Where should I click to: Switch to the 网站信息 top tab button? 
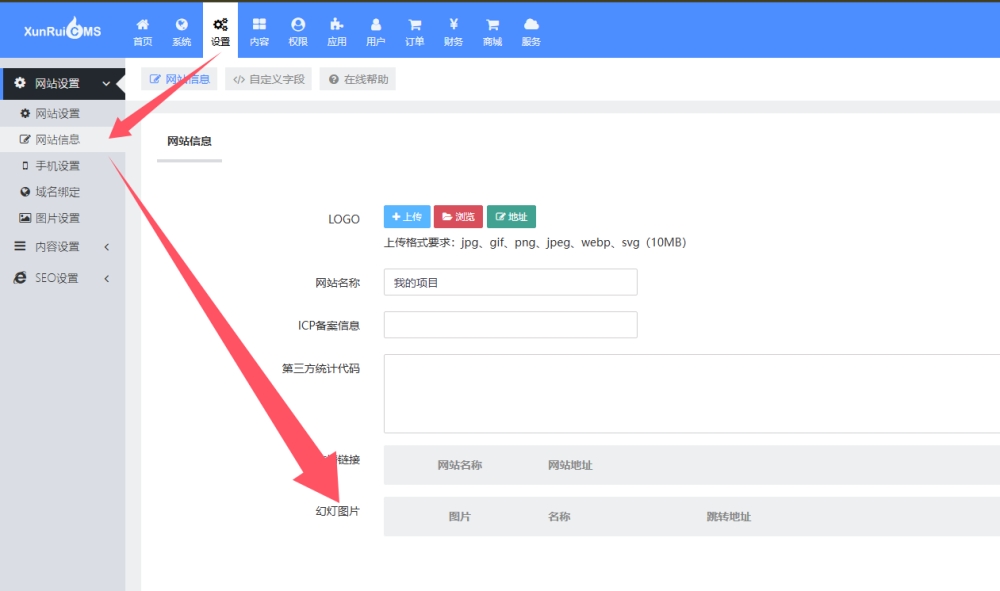pos(179,79)
